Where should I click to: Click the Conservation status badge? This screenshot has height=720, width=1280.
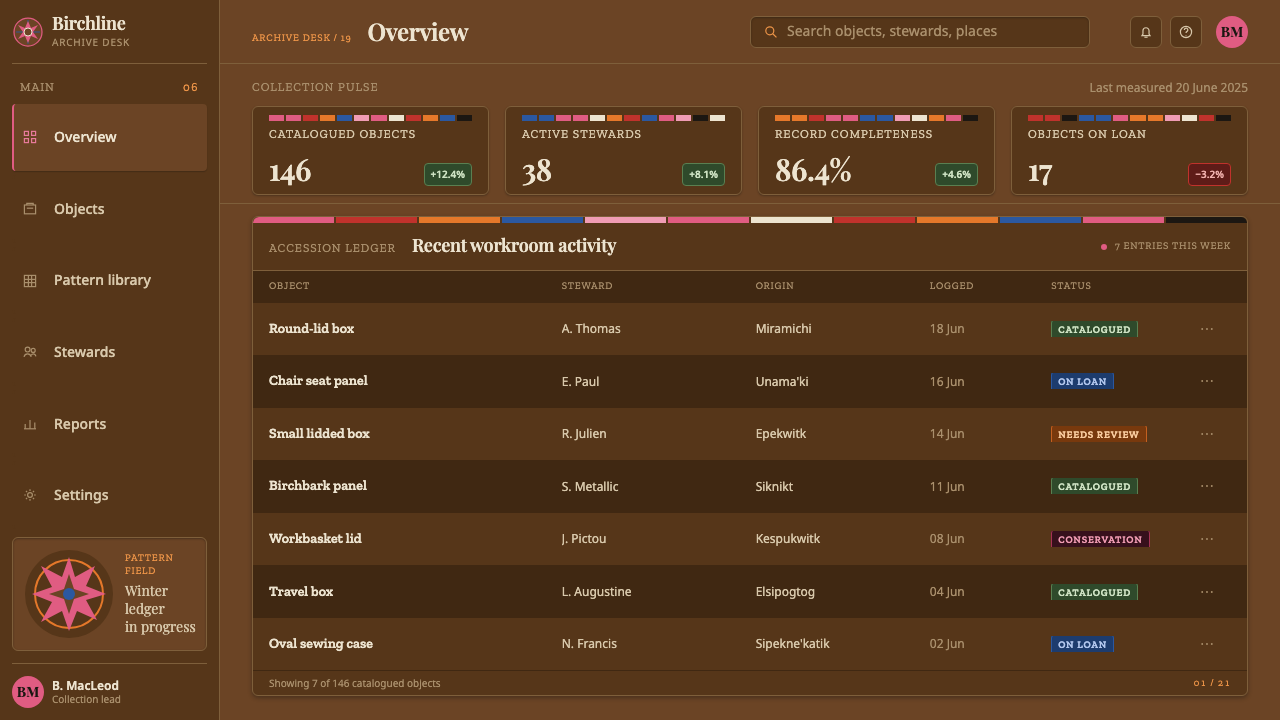point(1100,539)
